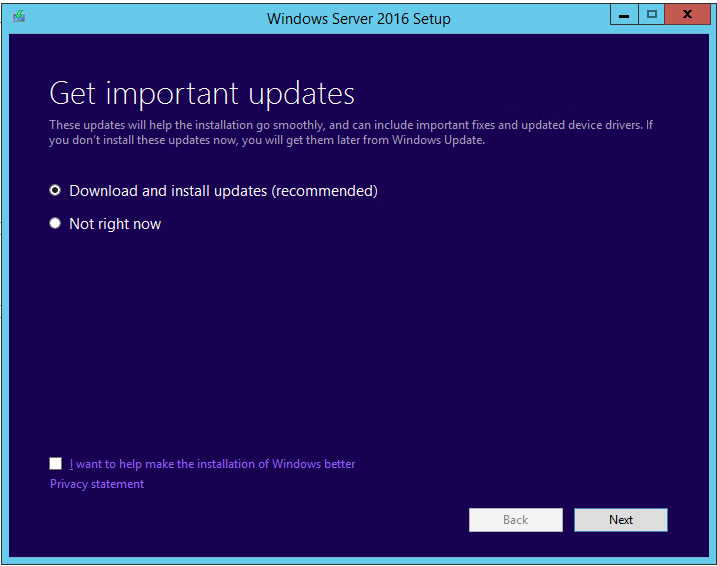
Task: Click empty title bar area beside the Setup icon
Action: coord(137,18)
